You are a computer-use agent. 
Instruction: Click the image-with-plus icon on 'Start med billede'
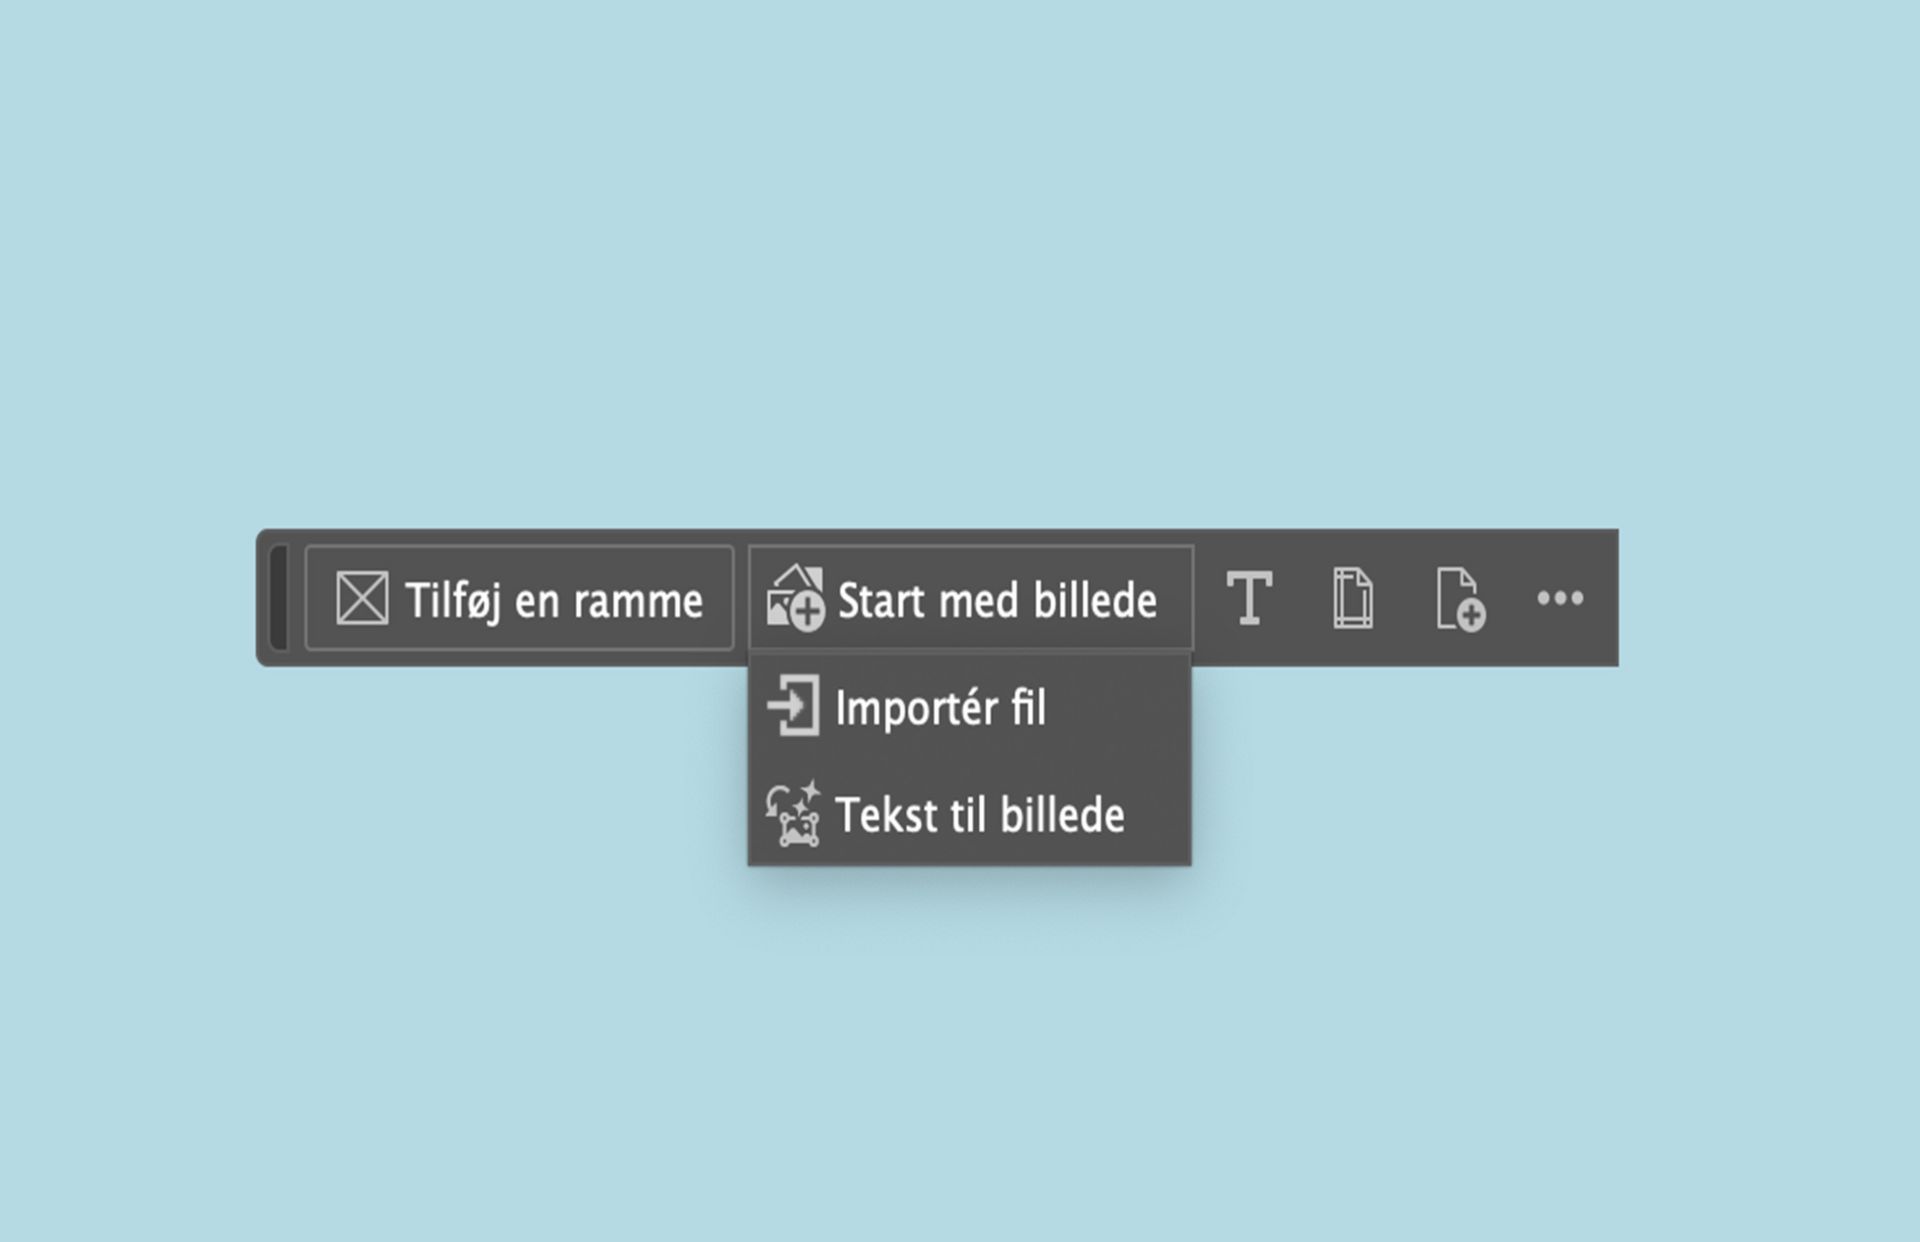click(x=795, y=598)
